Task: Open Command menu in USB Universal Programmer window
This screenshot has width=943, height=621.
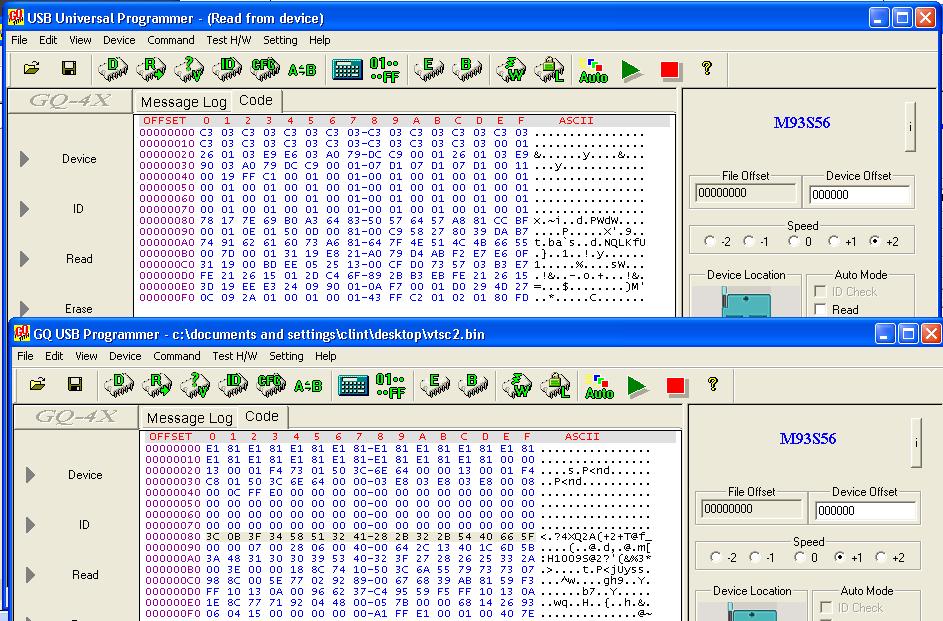Action: pyautogui.click(x=171, y=40)
